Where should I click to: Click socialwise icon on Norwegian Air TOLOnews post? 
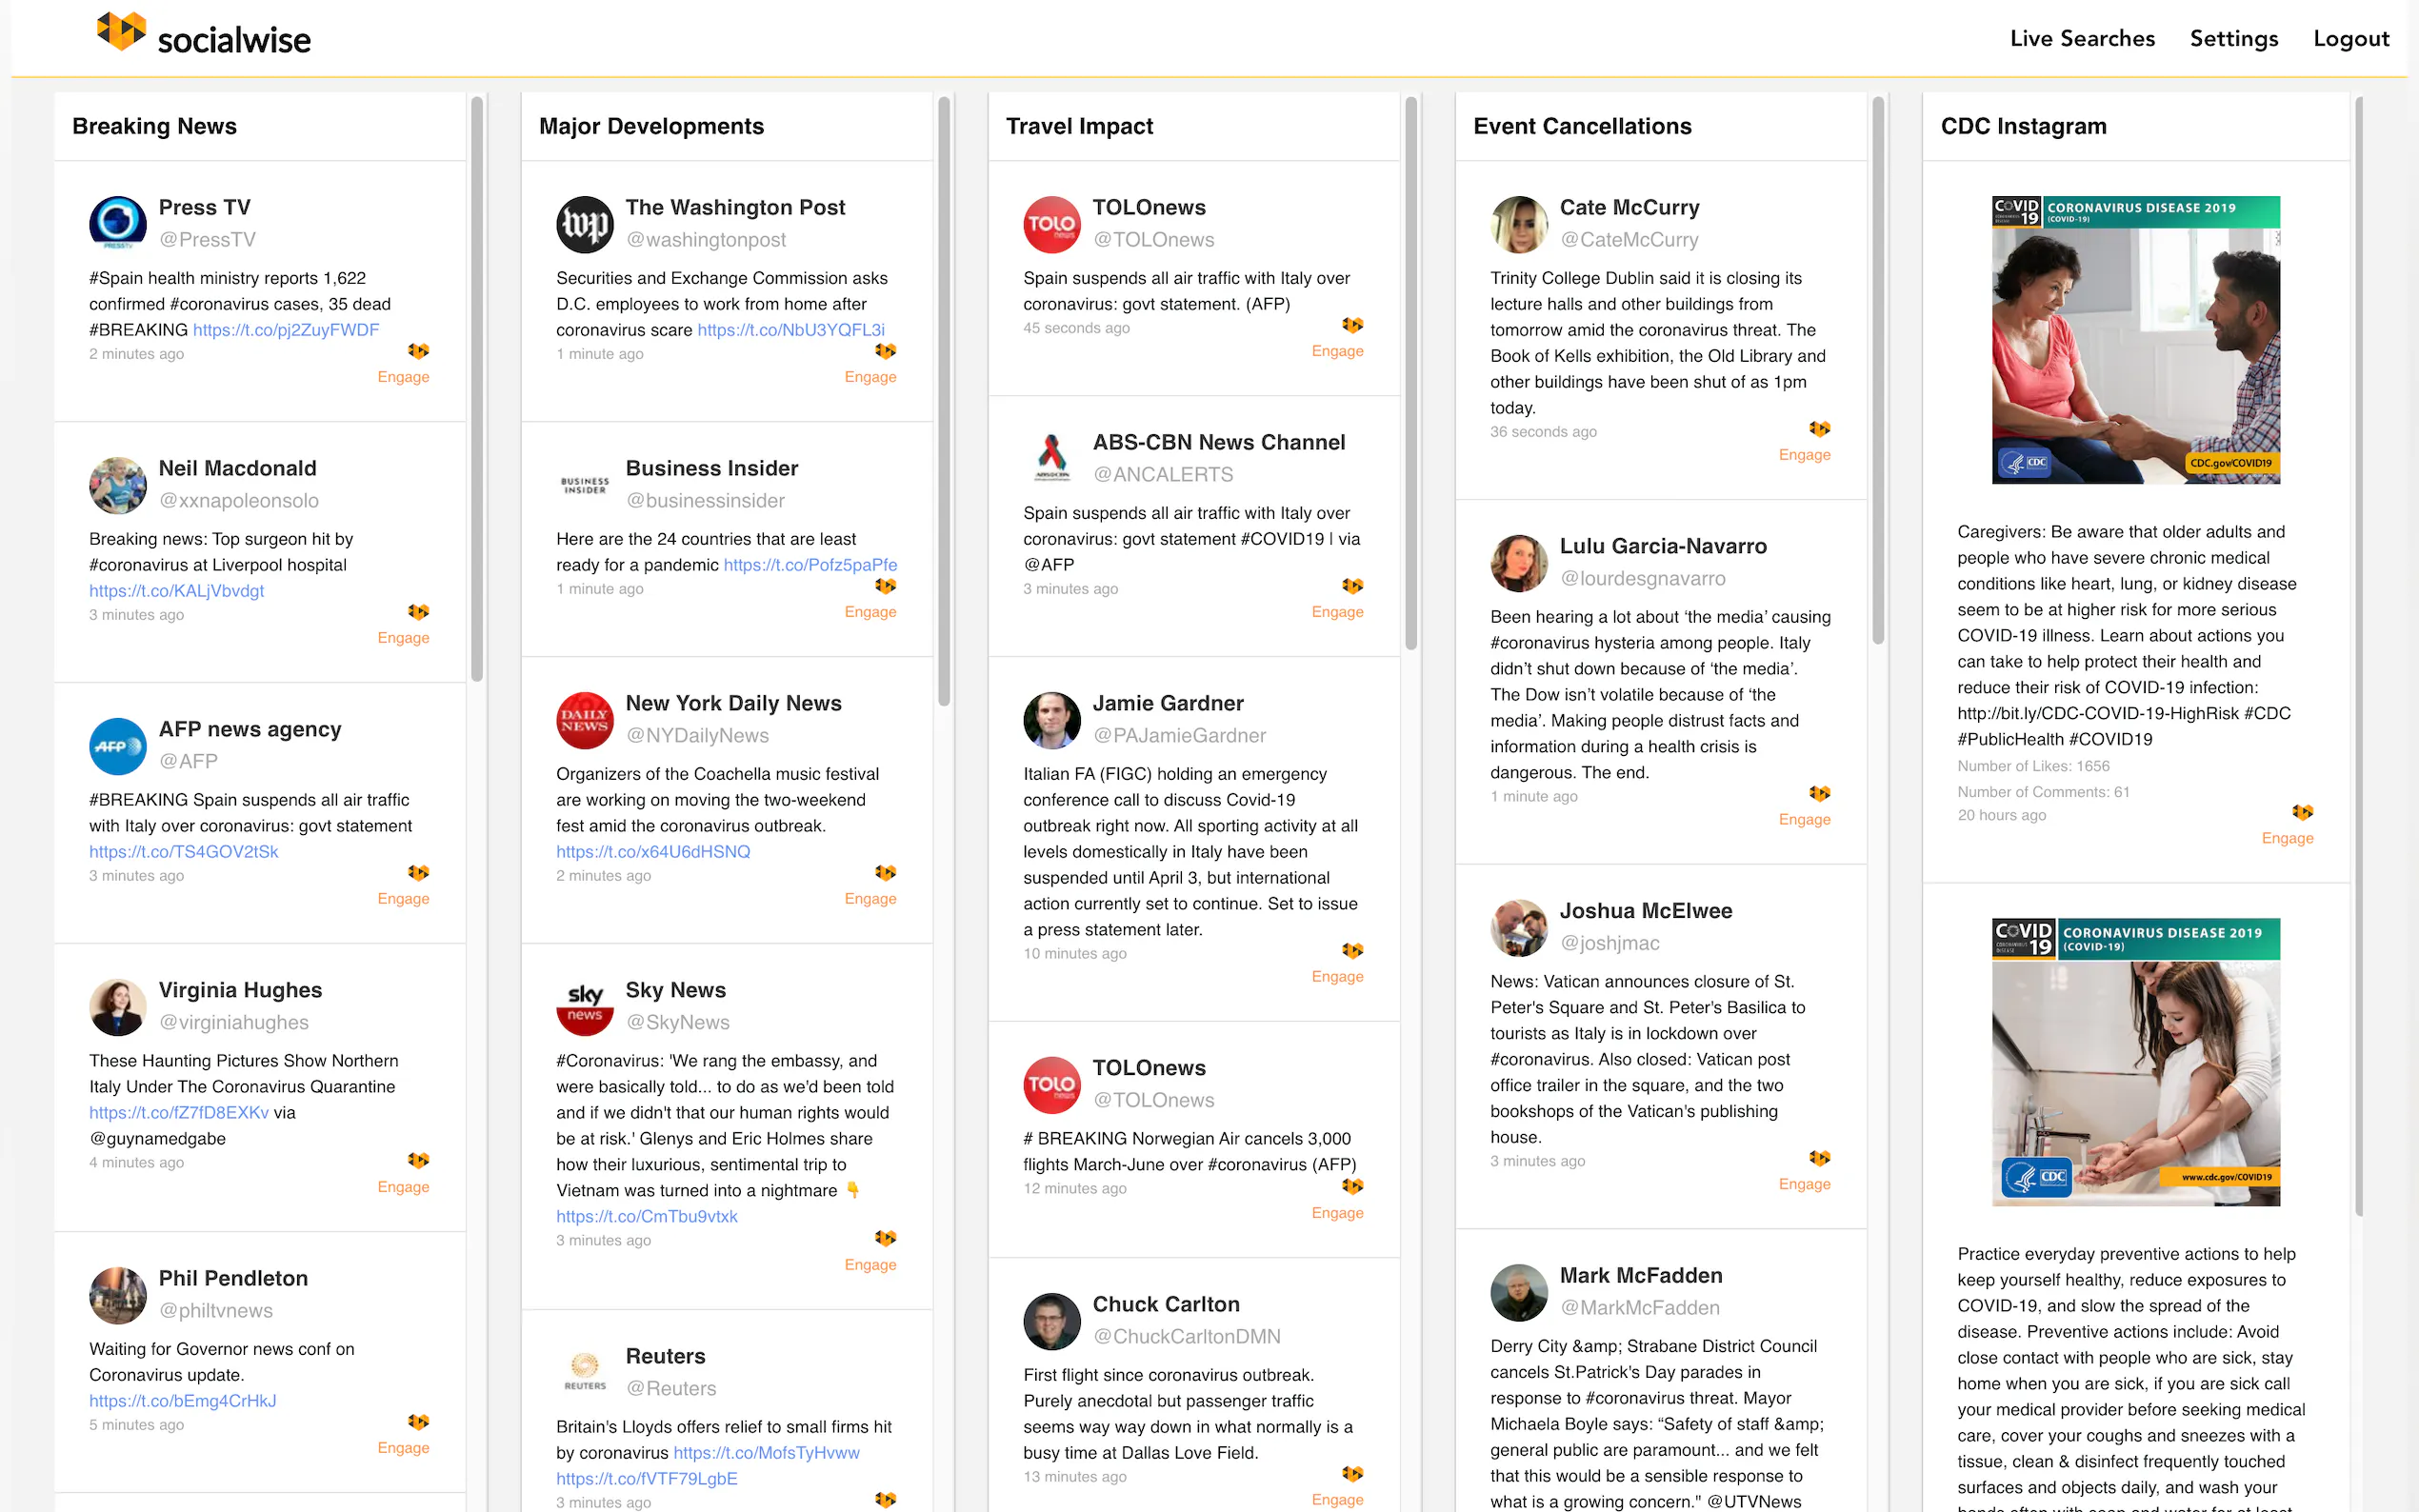pos(1352,1186)
